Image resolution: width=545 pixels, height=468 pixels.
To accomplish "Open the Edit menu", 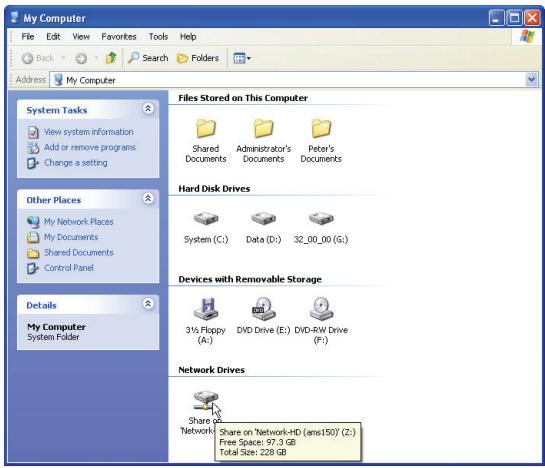I will click(x=53, y=37).
